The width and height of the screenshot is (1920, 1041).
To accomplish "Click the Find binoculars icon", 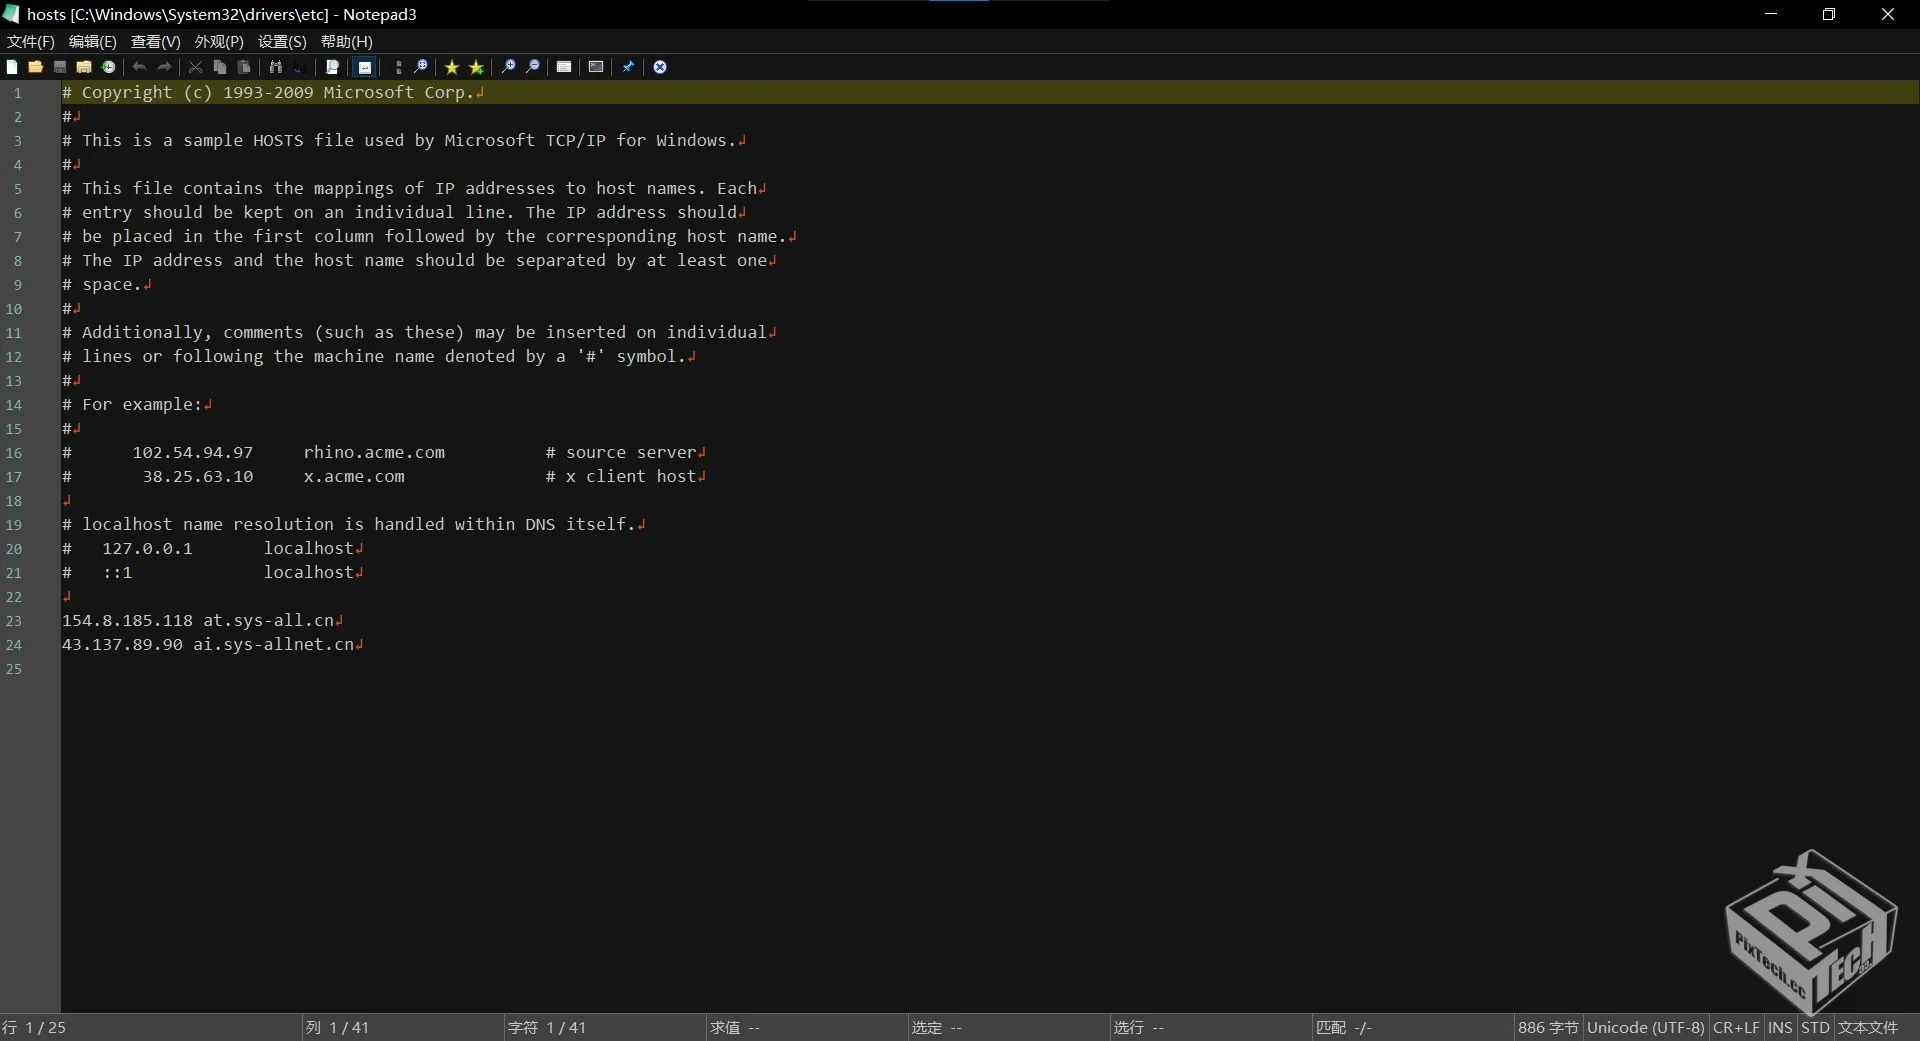I will tap(276, 67).
